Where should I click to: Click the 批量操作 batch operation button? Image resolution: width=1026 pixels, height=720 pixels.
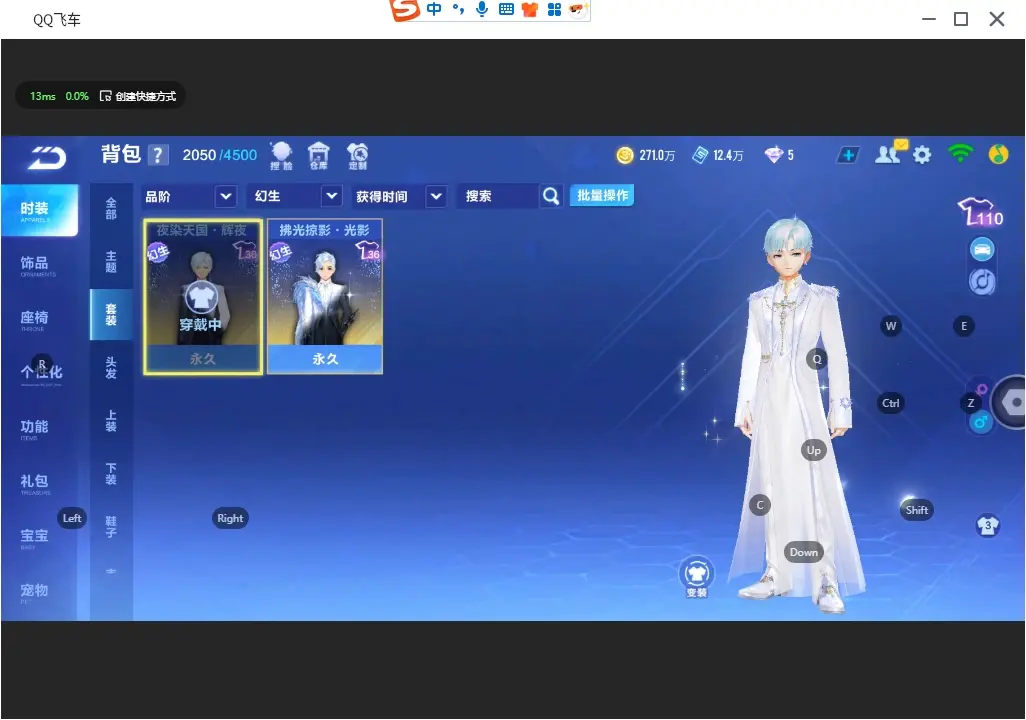[x=602, y=196]
